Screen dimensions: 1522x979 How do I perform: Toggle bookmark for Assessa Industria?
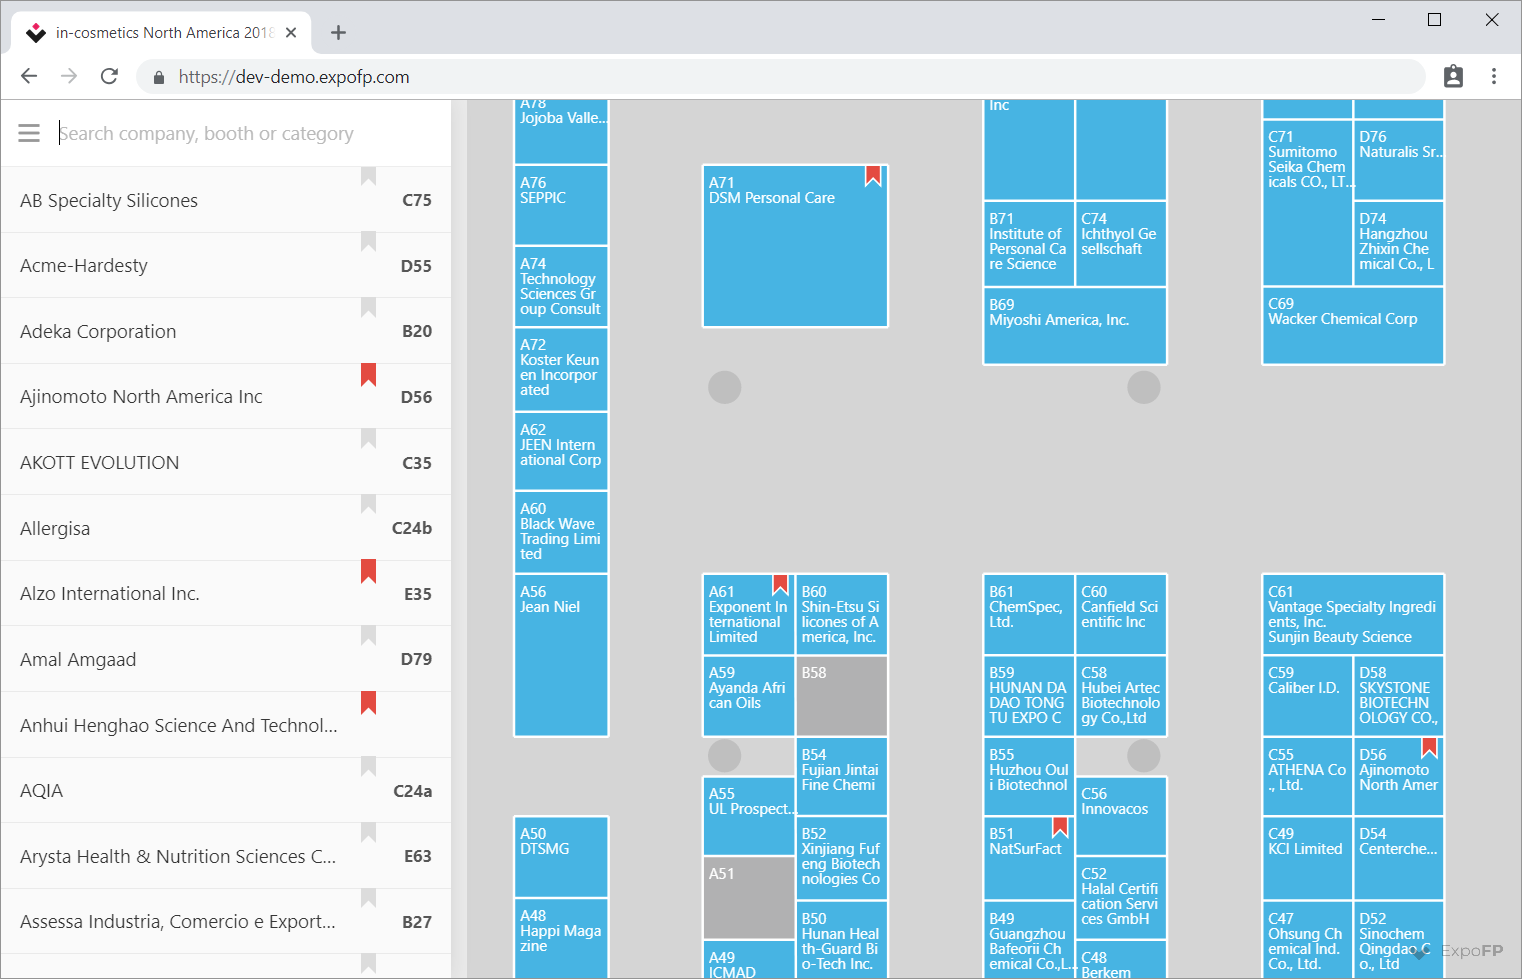pyautogui.click(x=368, y=899)
